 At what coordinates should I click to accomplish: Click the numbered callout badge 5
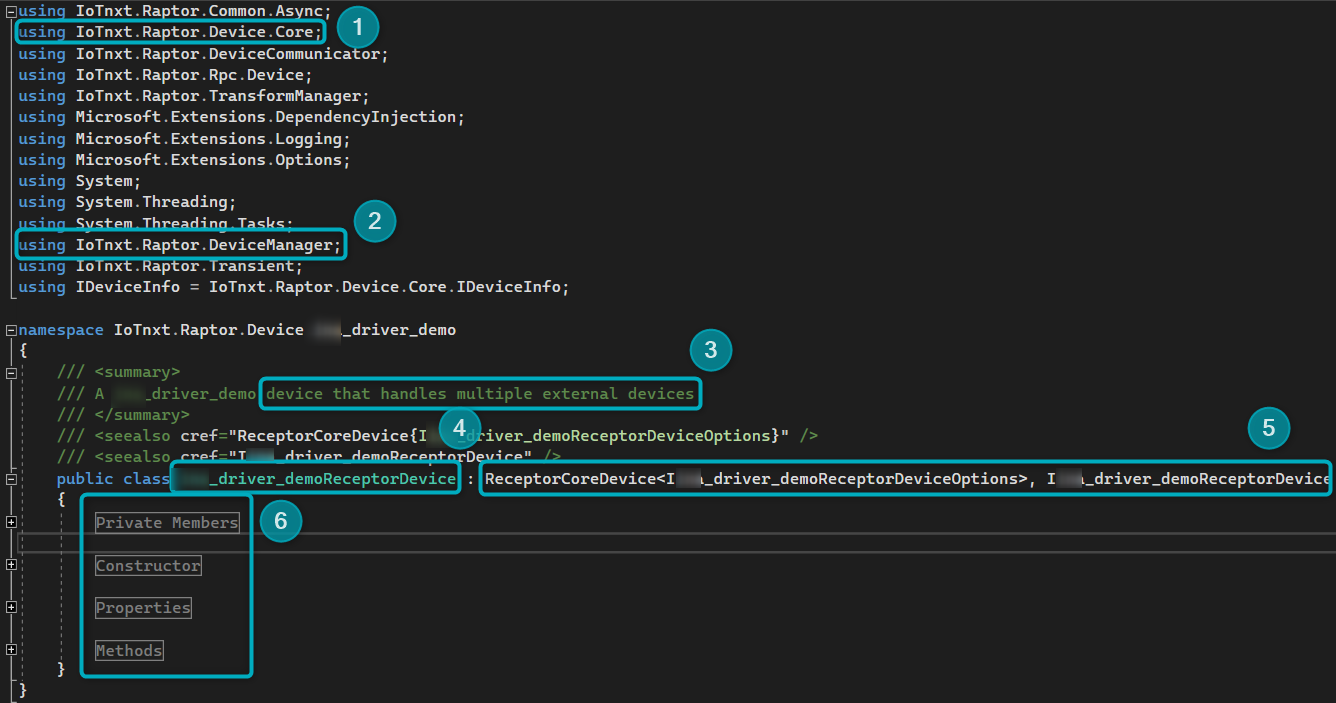tap(1269, 428)
